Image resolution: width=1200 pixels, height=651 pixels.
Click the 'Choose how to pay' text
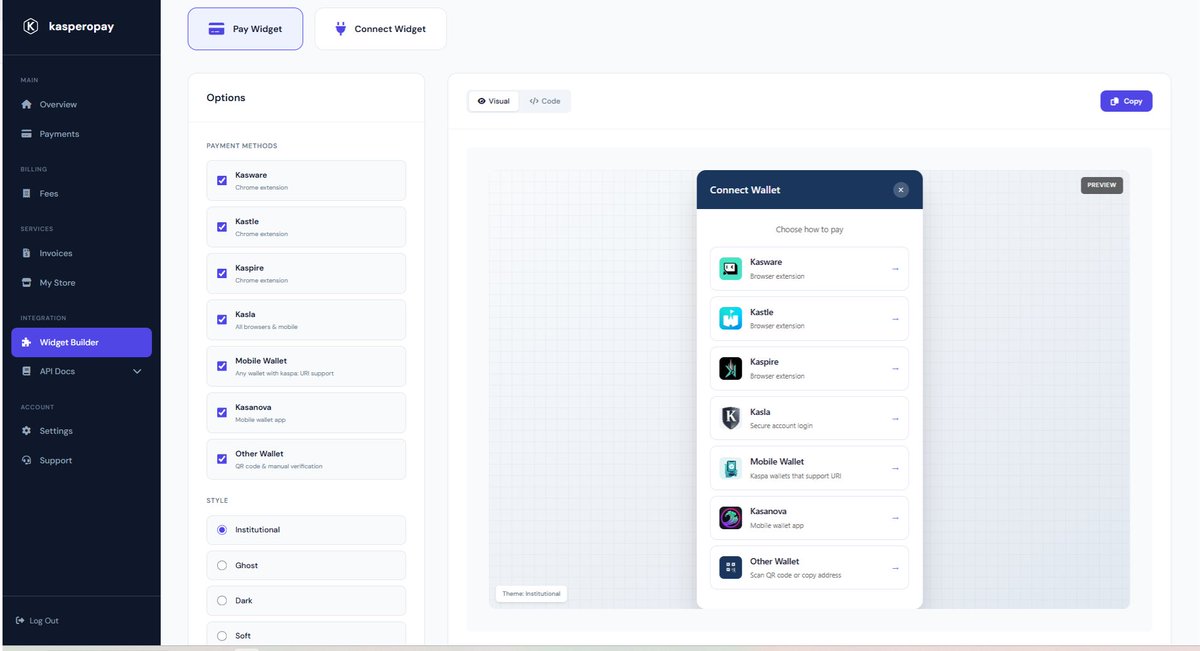click(x=809, y=230)
